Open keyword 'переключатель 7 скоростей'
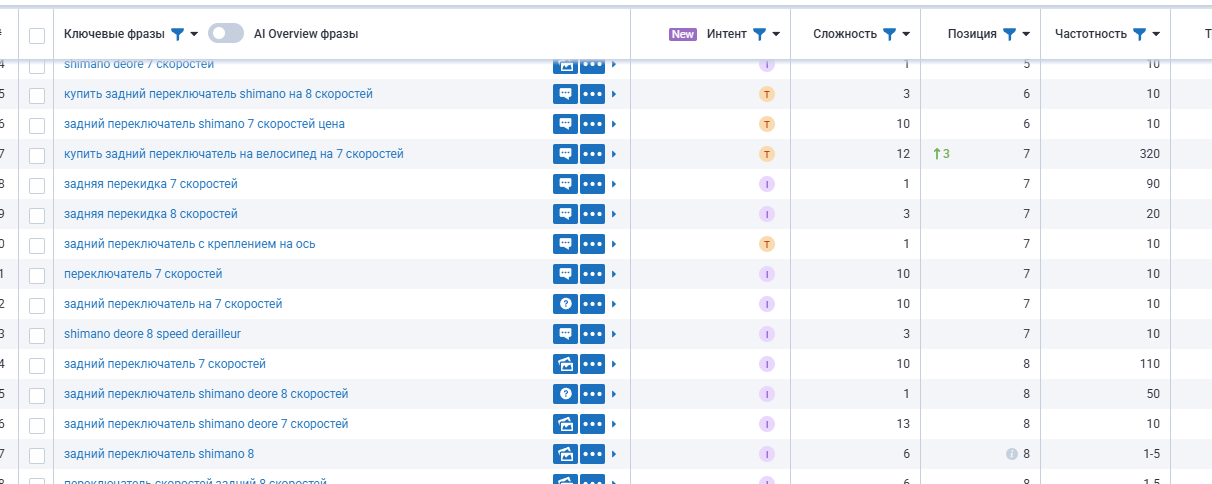 coord(143,274)
